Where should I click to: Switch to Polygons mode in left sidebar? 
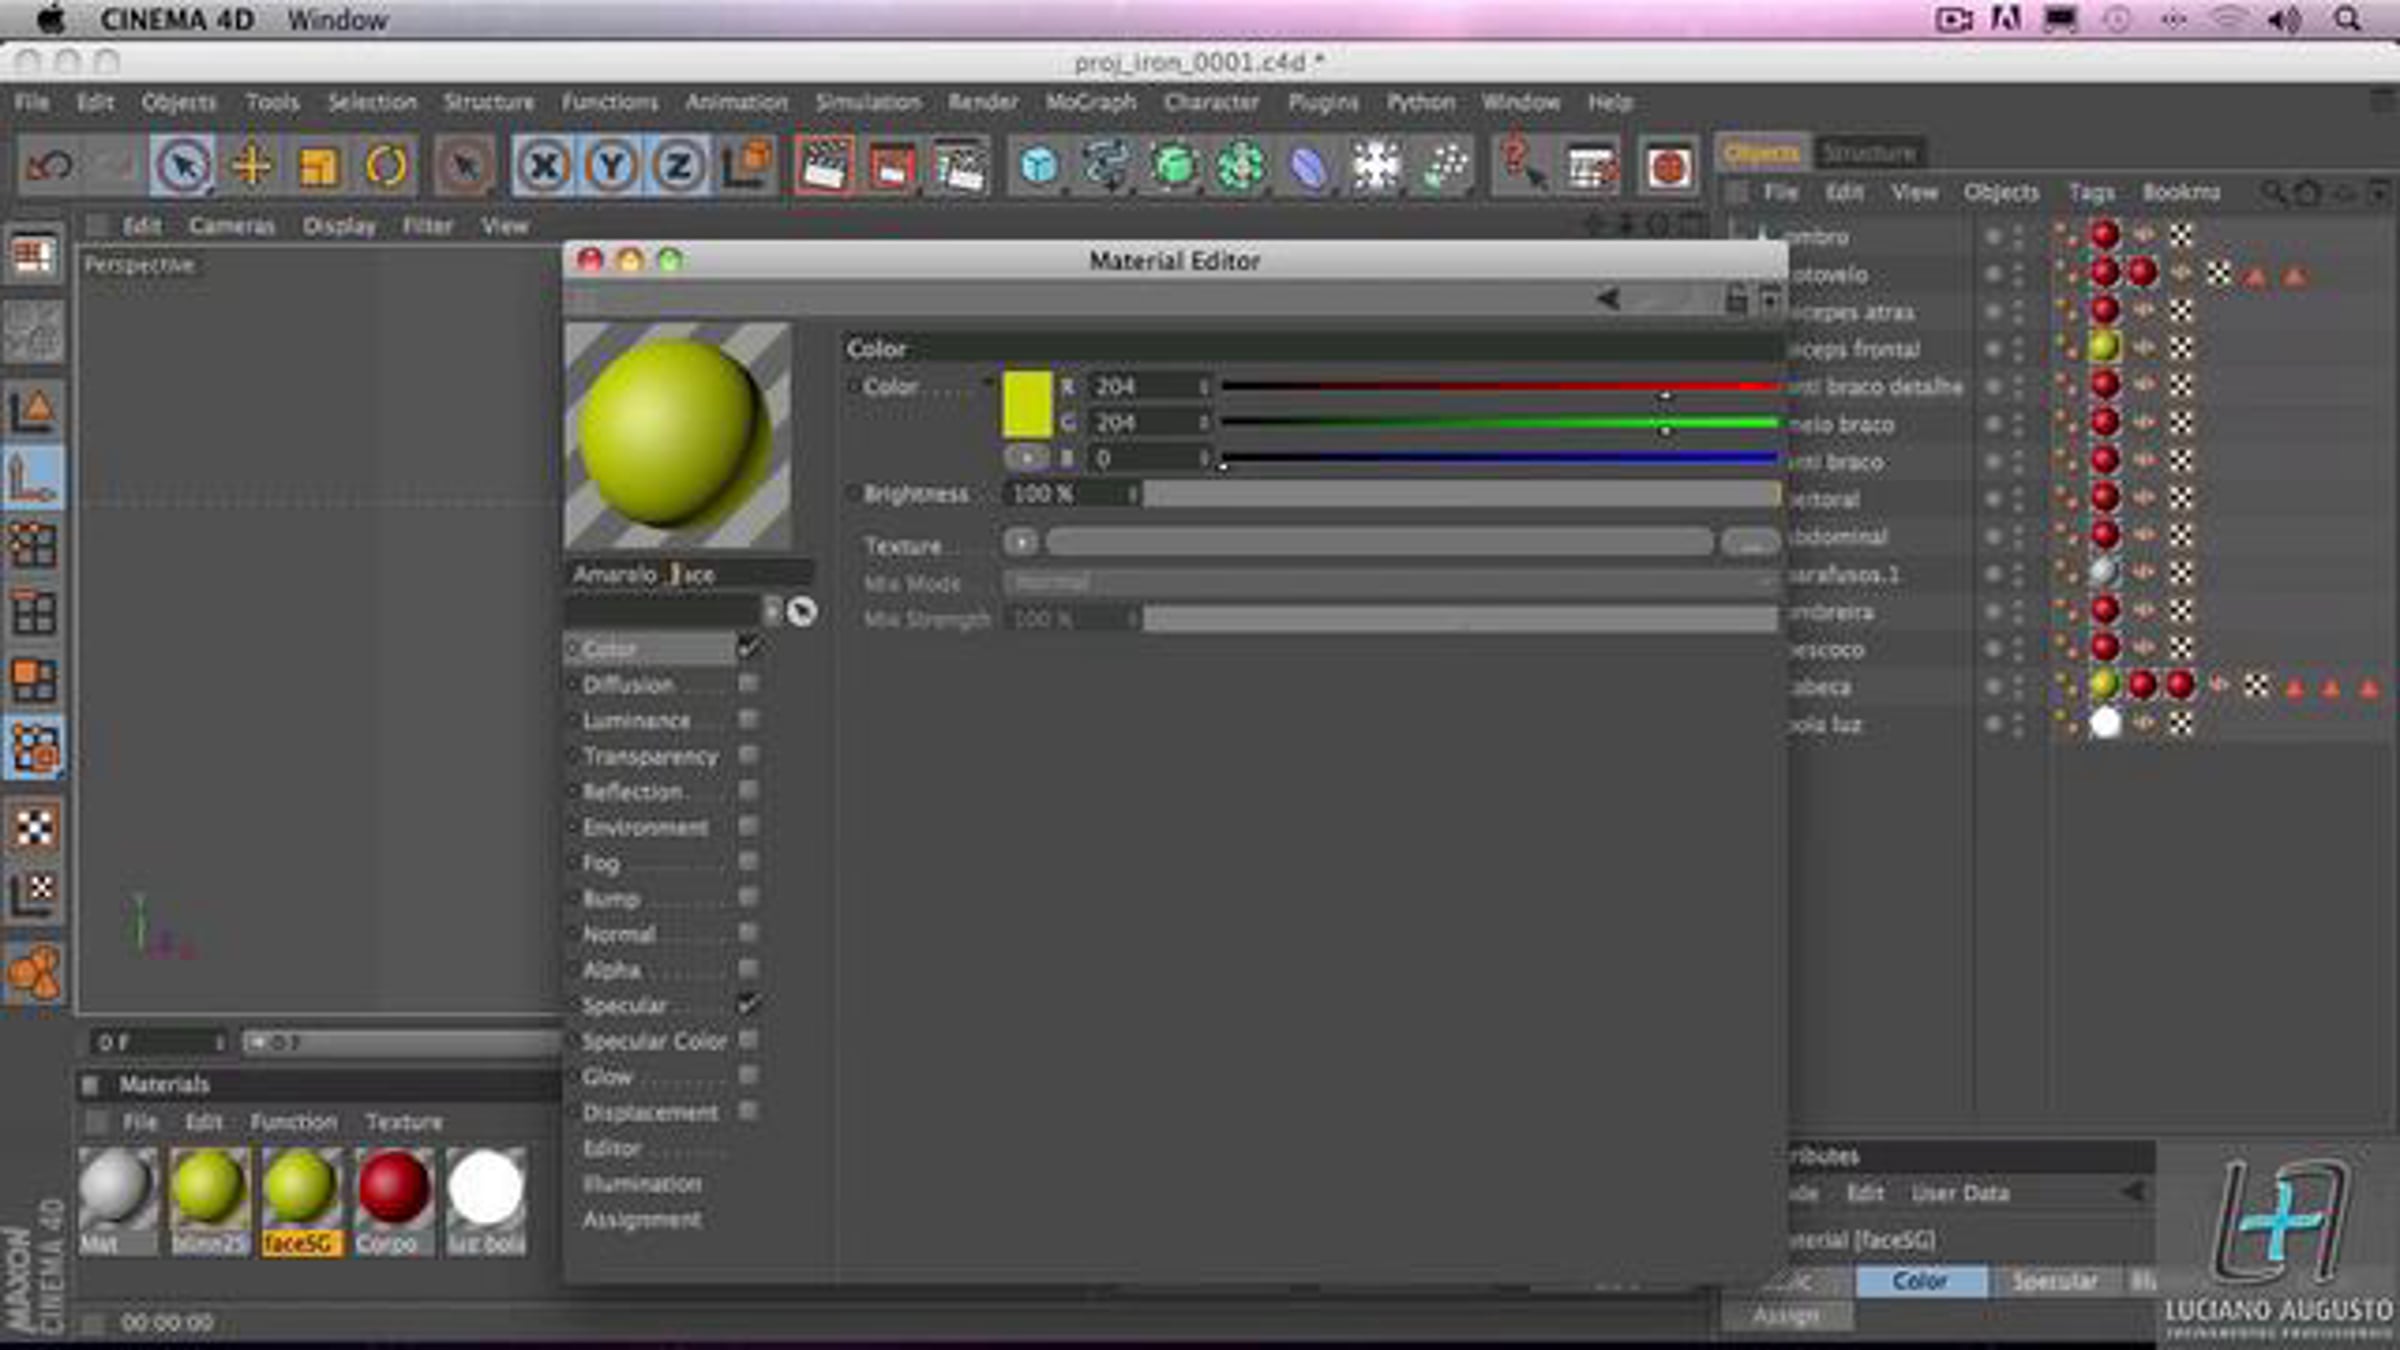pos(33,680)
